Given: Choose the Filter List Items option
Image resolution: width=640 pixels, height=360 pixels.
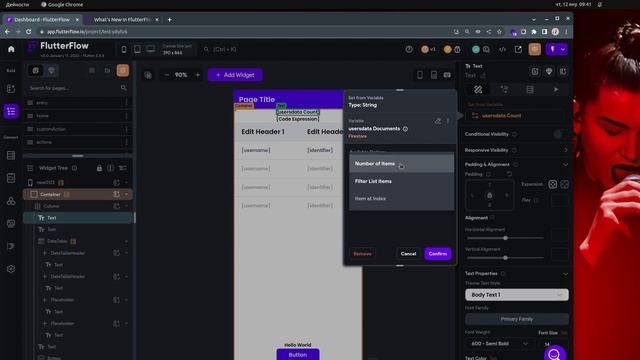Looking at the screenshot, I should point(401,181).
